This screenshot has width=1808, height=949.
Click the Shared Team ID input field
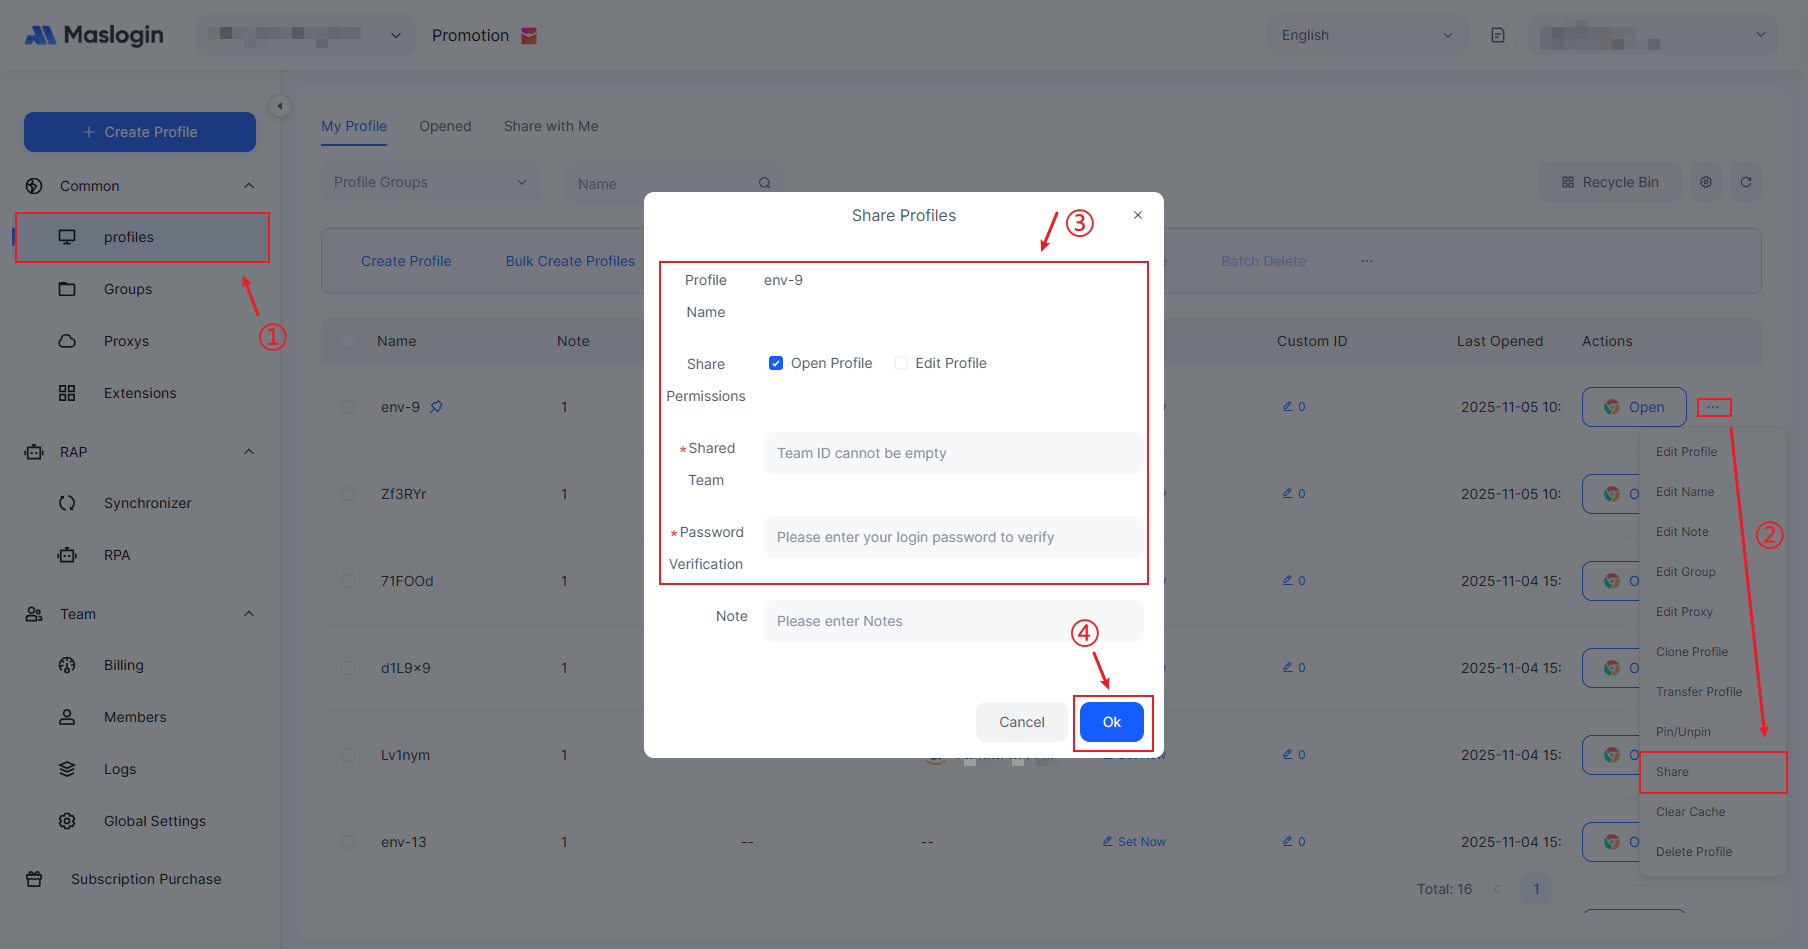coord(952,453)
